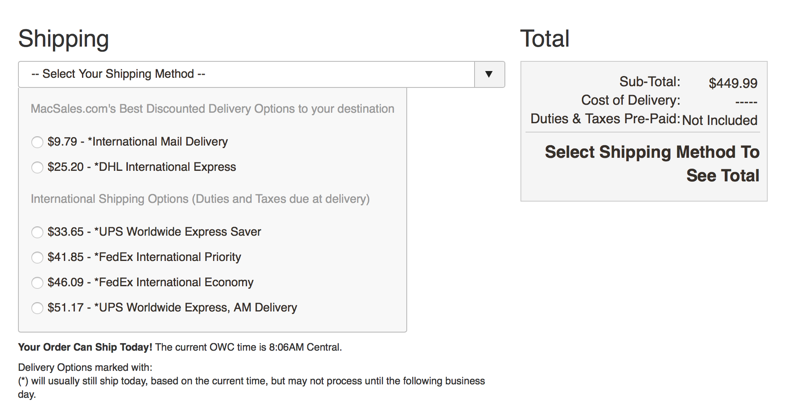Select the $9.79 International Mail Delivery radio button

(x=38, y=142)
